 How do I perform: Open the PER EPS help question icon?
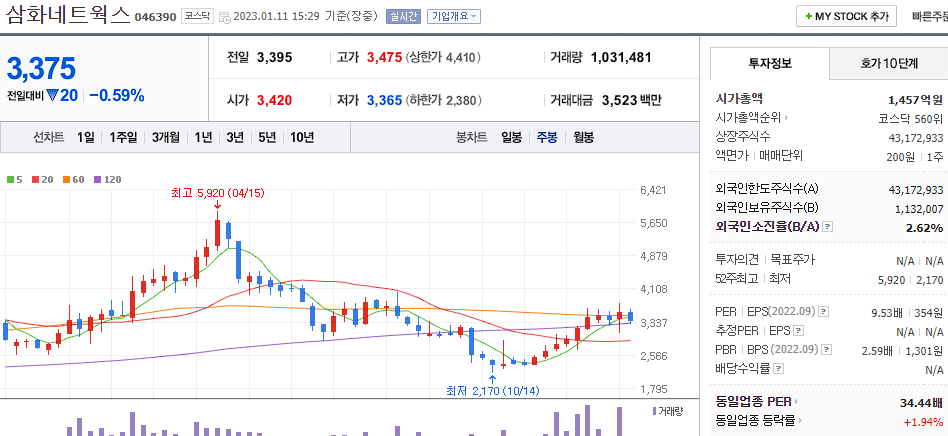point(823,311)
